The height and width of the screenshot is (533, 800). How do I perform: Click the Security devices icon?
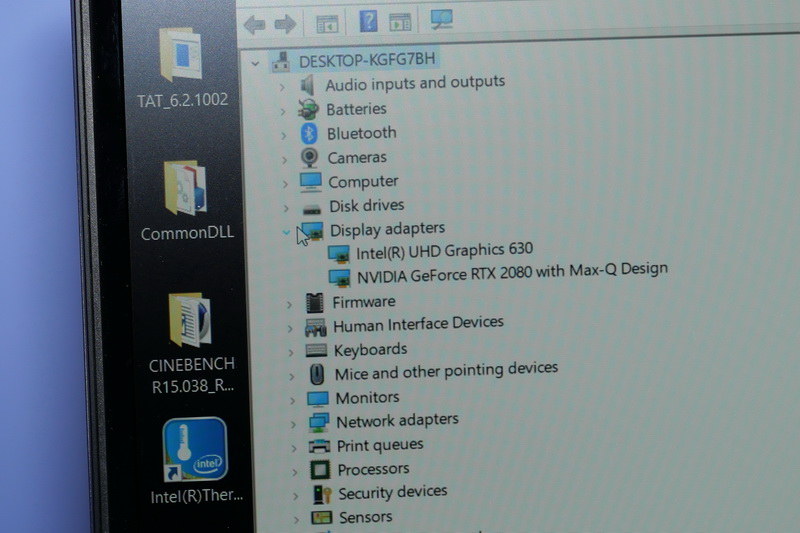click(x=322, y=494)
